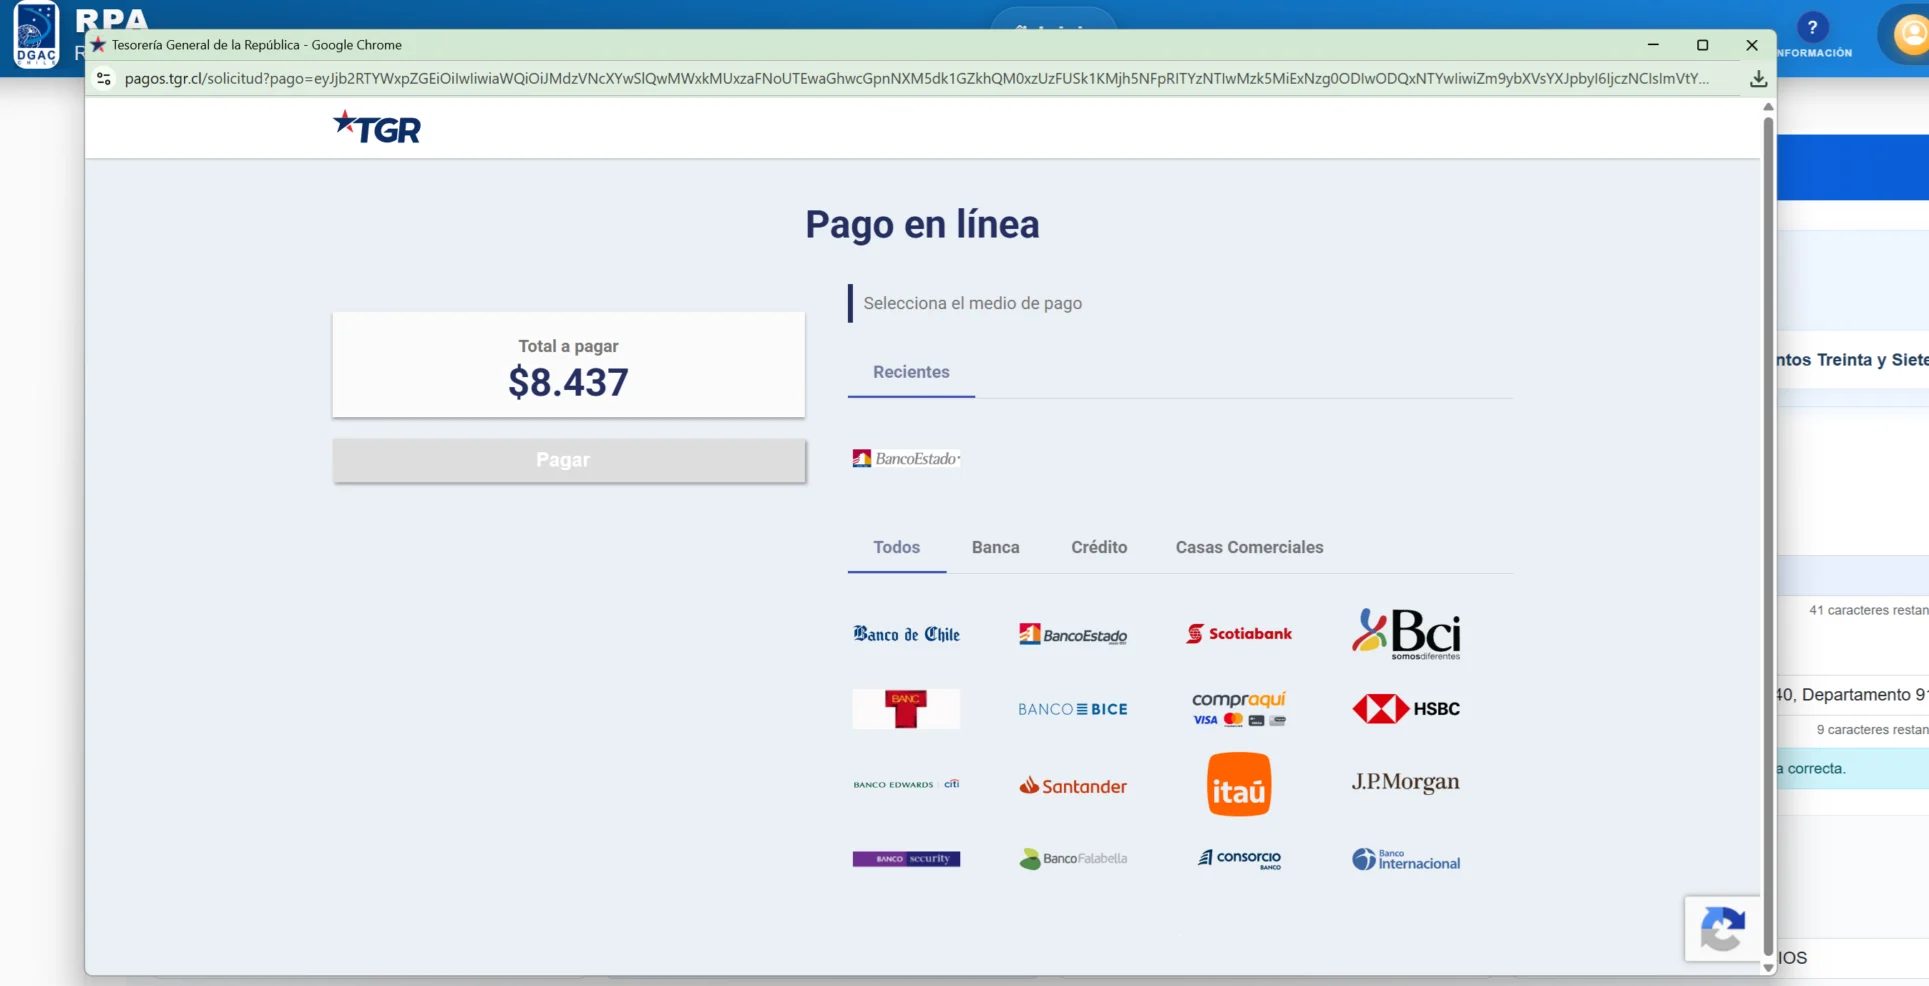
Task: Open the reCAPTCHA badge
Action: pos(1722,929)
